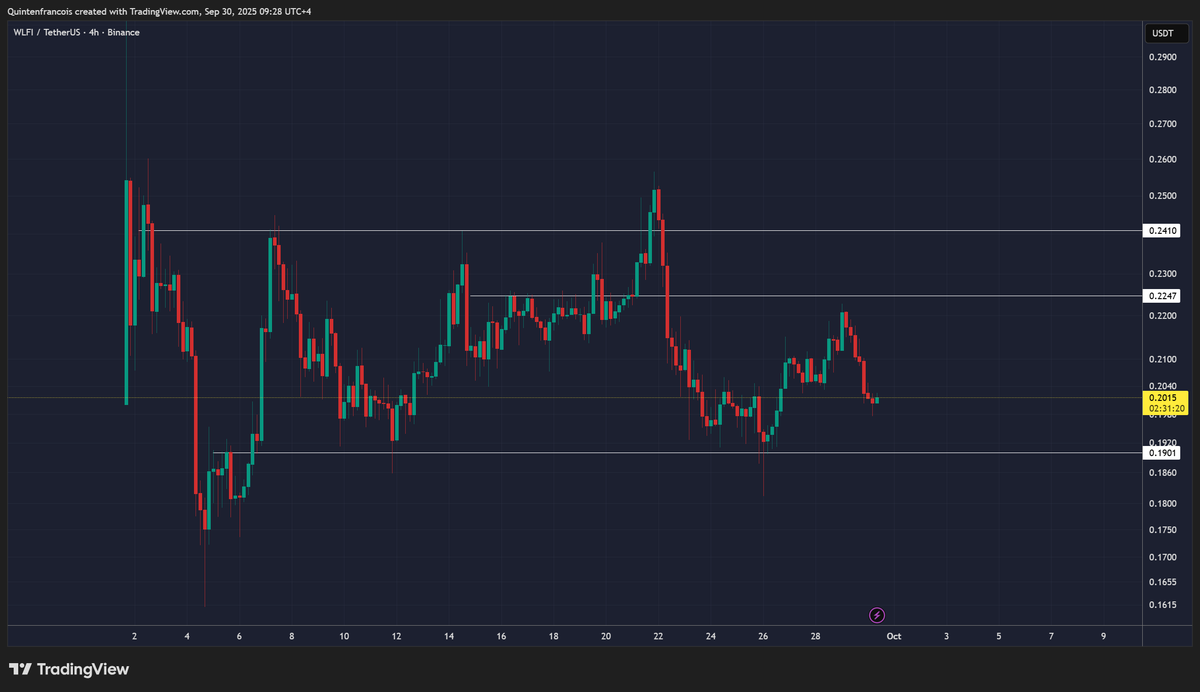Click the 0.1700 price axis label

[1163, 557]
